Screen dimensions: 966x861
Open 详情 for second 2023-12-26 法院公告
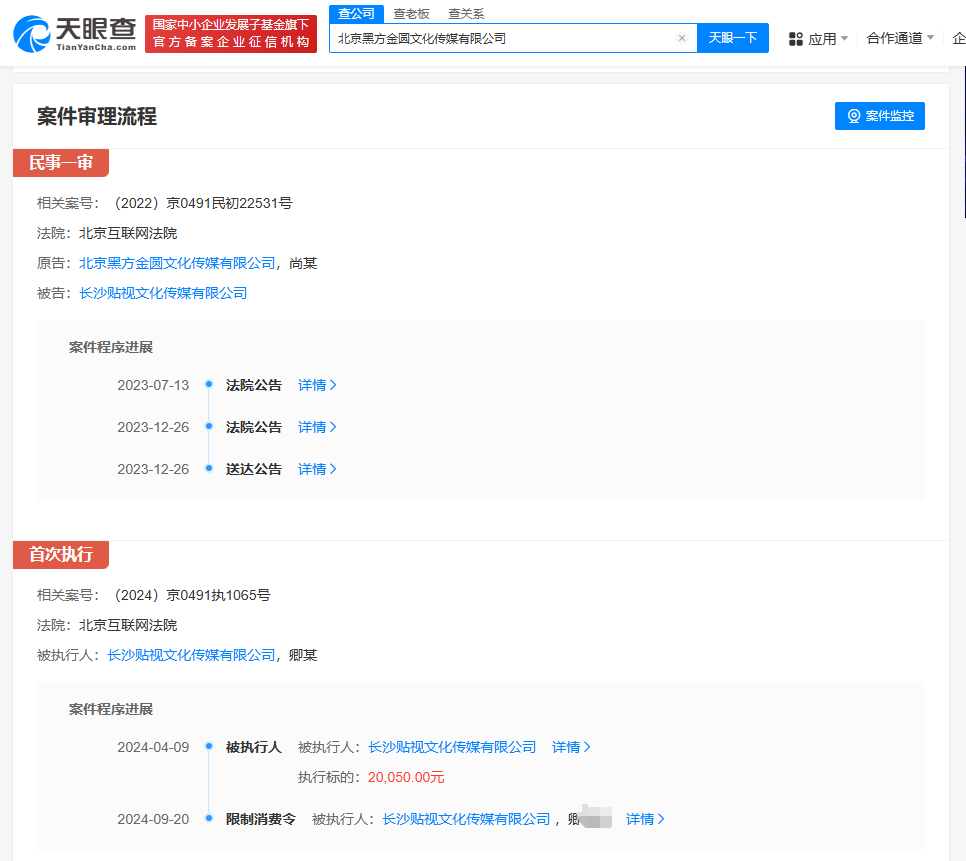[317, 427]
